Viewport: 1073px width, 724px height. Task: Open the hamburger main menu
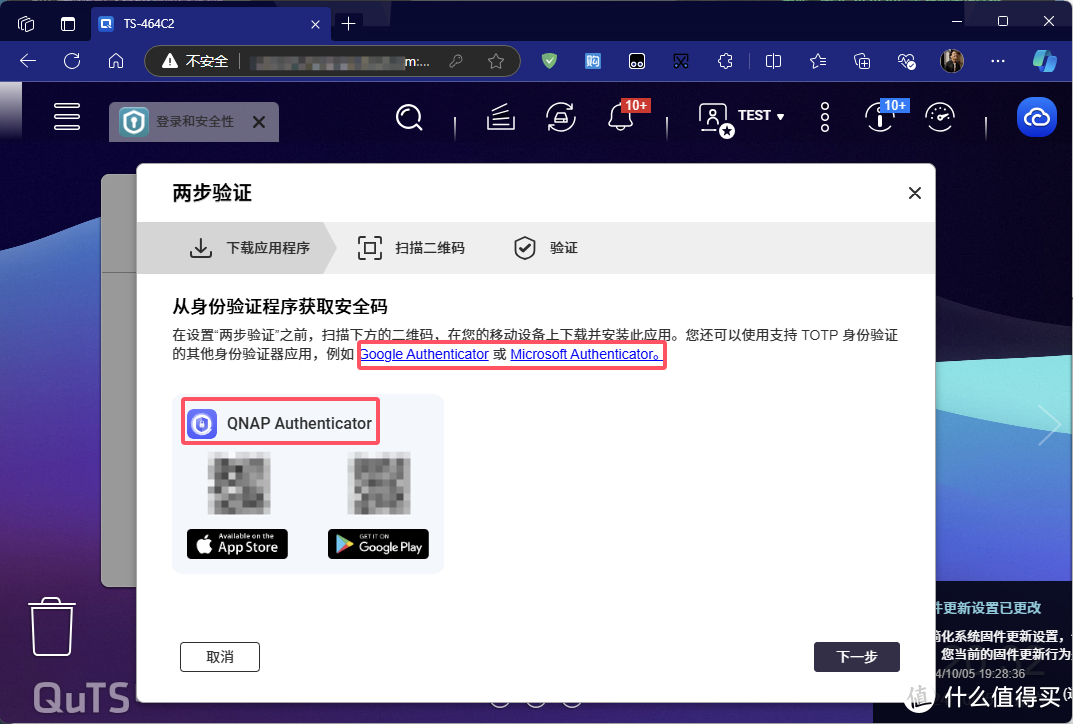(67, 117)
